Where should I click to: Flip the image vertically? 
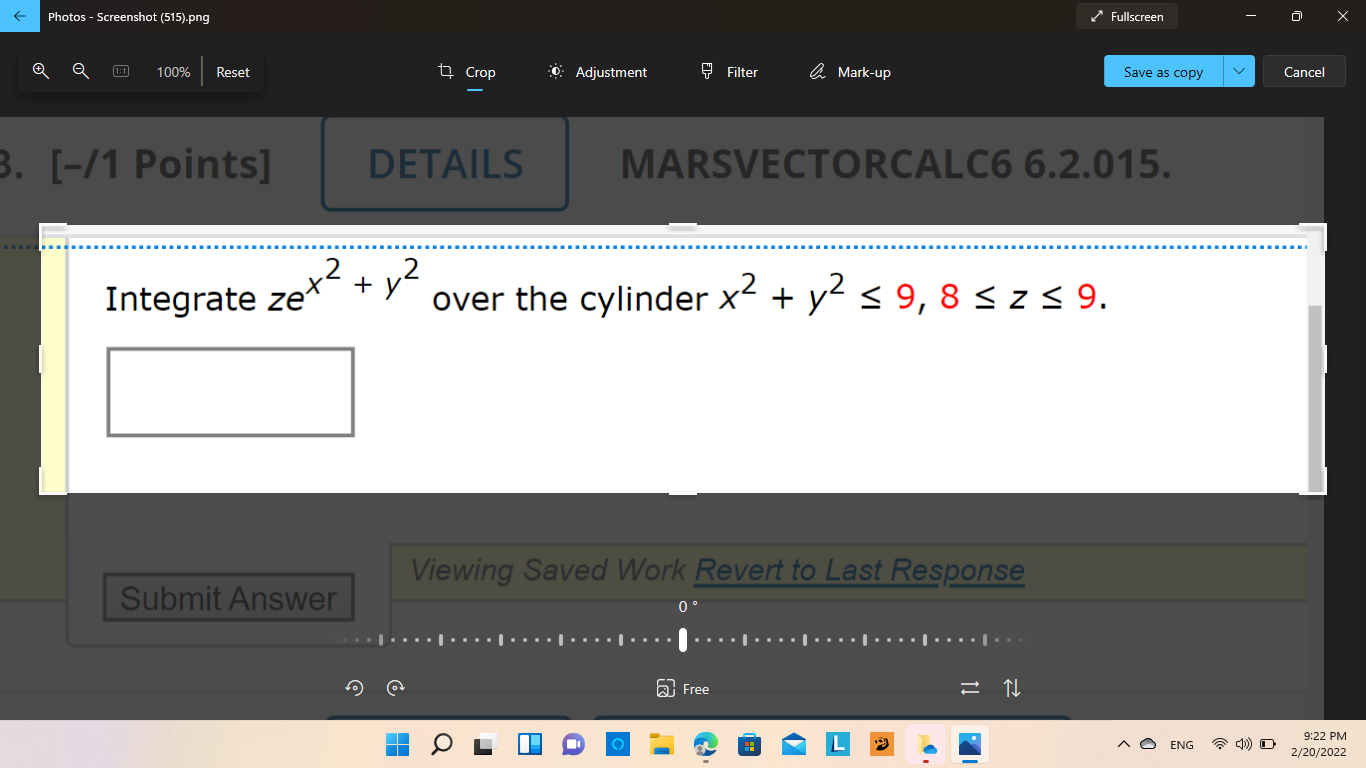pos(1012,688)
